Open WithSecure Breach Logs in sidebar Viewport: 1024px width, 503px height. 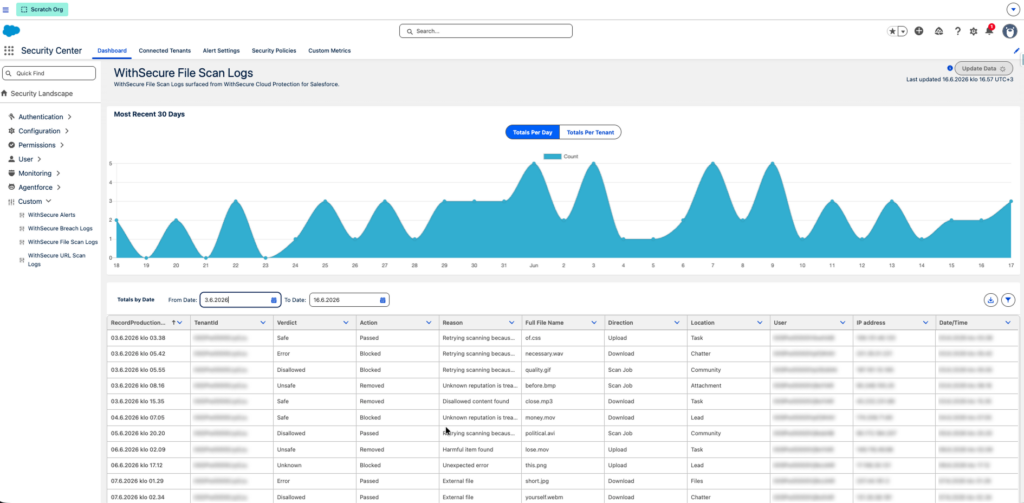click(60, 228)
